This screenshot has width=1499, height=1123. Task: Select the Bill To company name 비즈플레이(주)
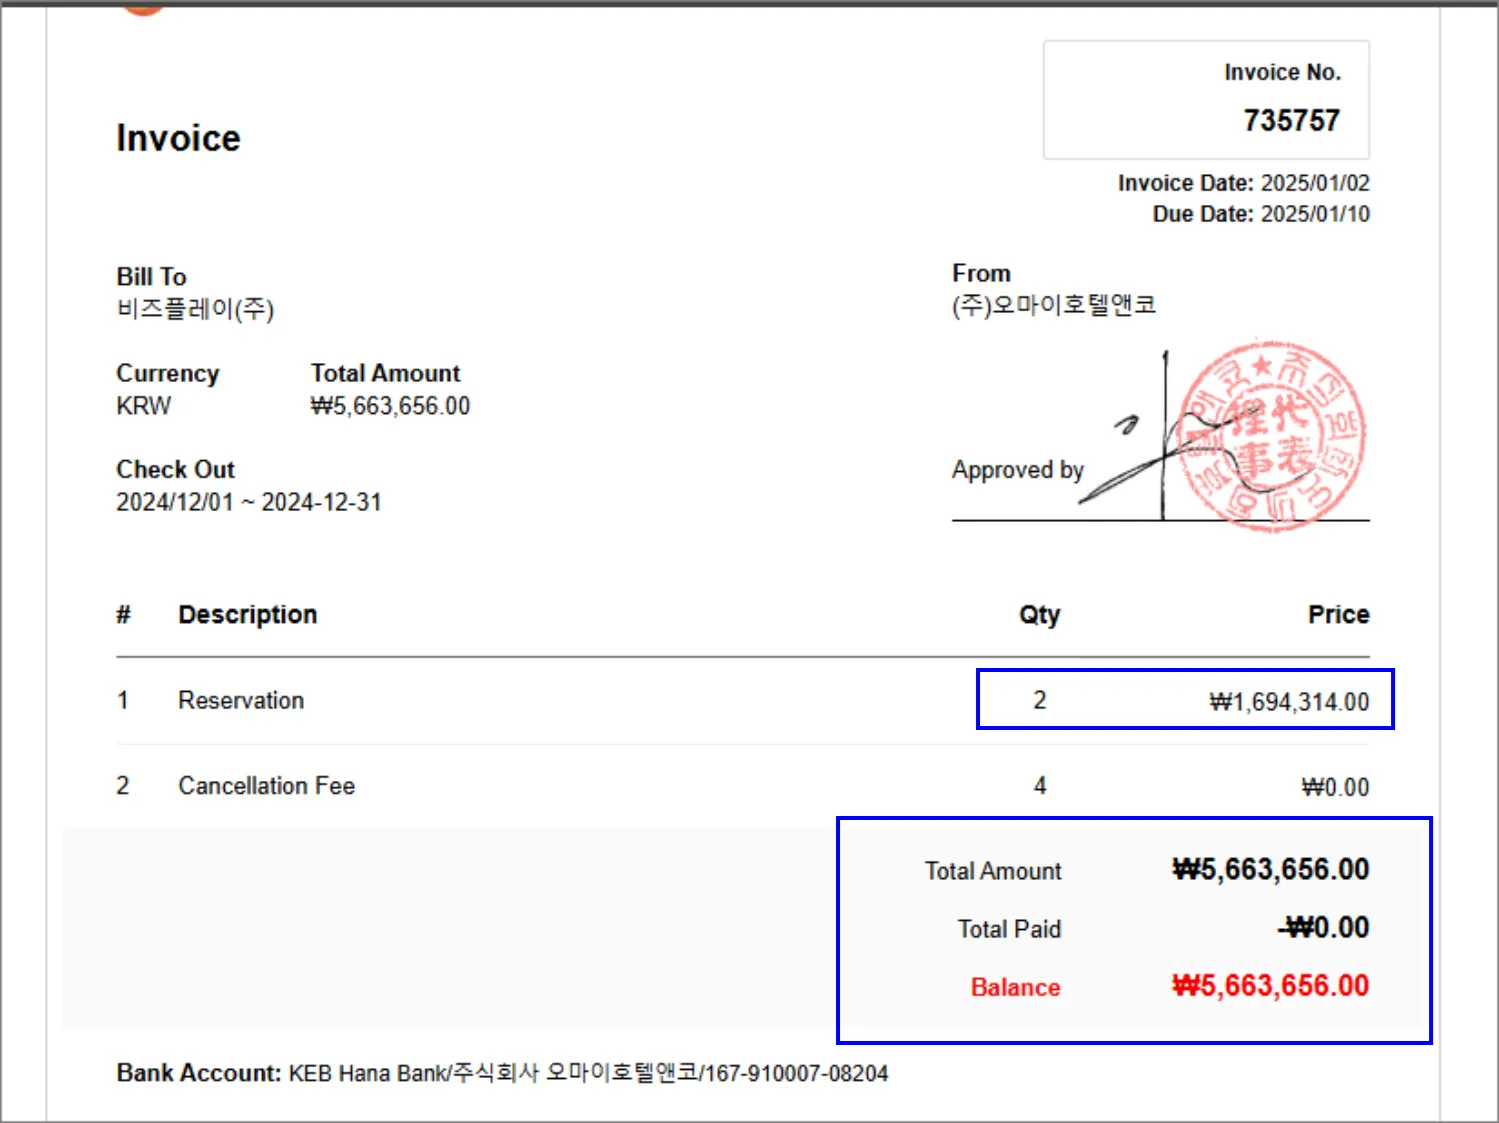195,309
